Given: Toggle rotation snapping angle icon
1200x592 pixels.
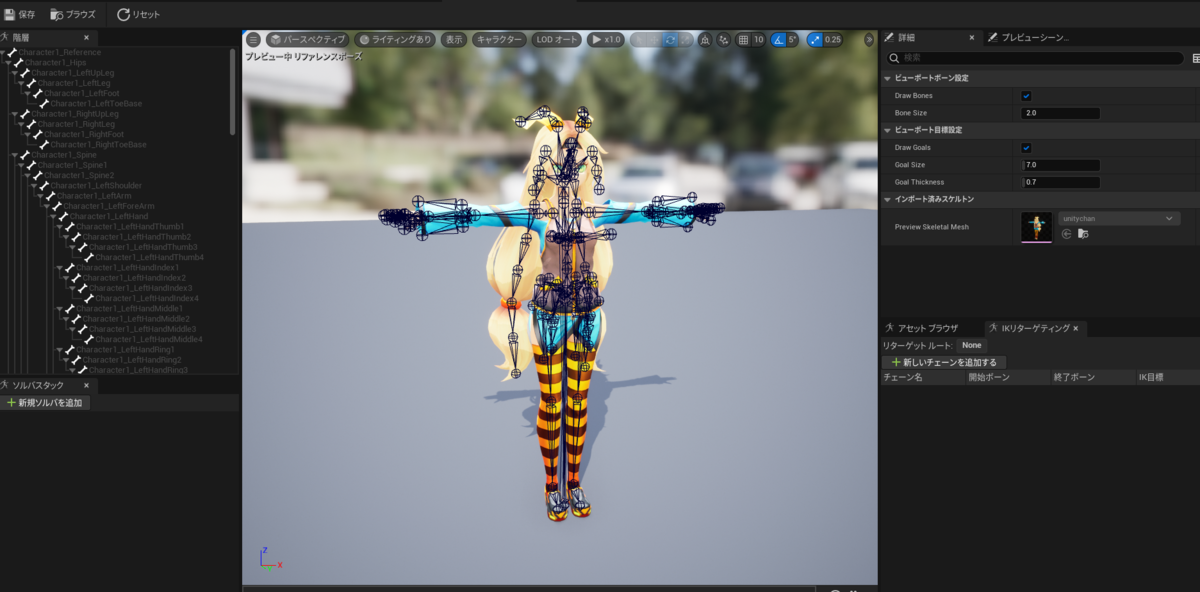Looking at the screenshot, I should click(778, 40).
